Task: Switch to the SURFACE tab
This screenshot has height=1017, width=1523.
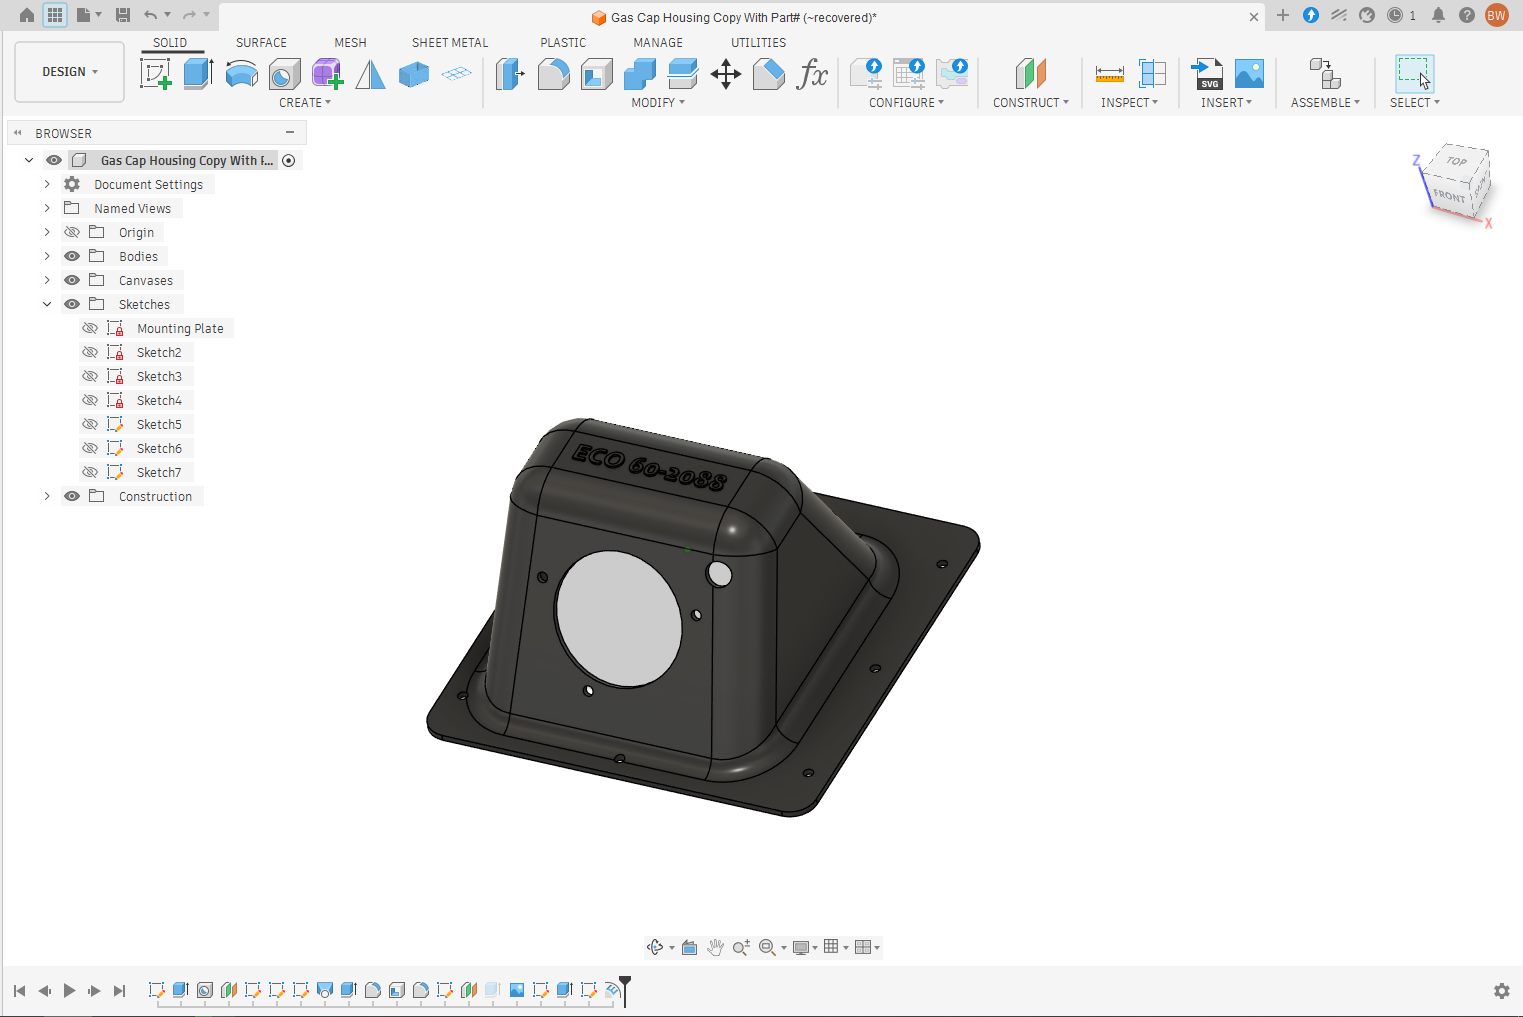Action: coord(261,42)
